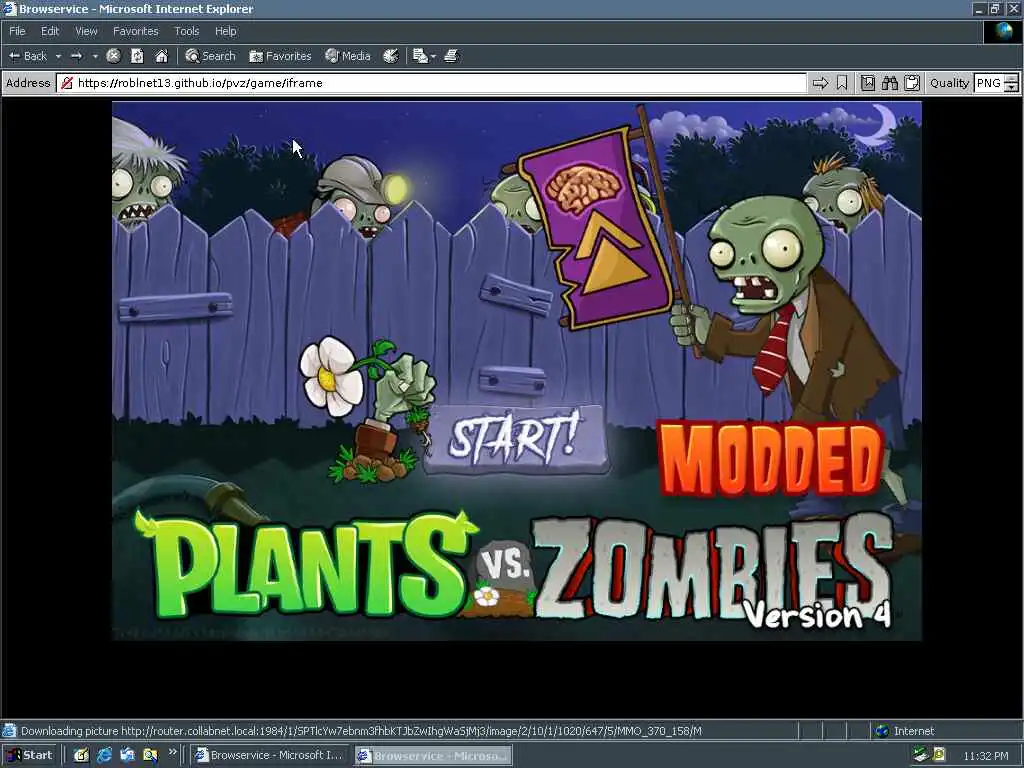Click the Back navigation arrow button
1024x768 pixels.
27,56
